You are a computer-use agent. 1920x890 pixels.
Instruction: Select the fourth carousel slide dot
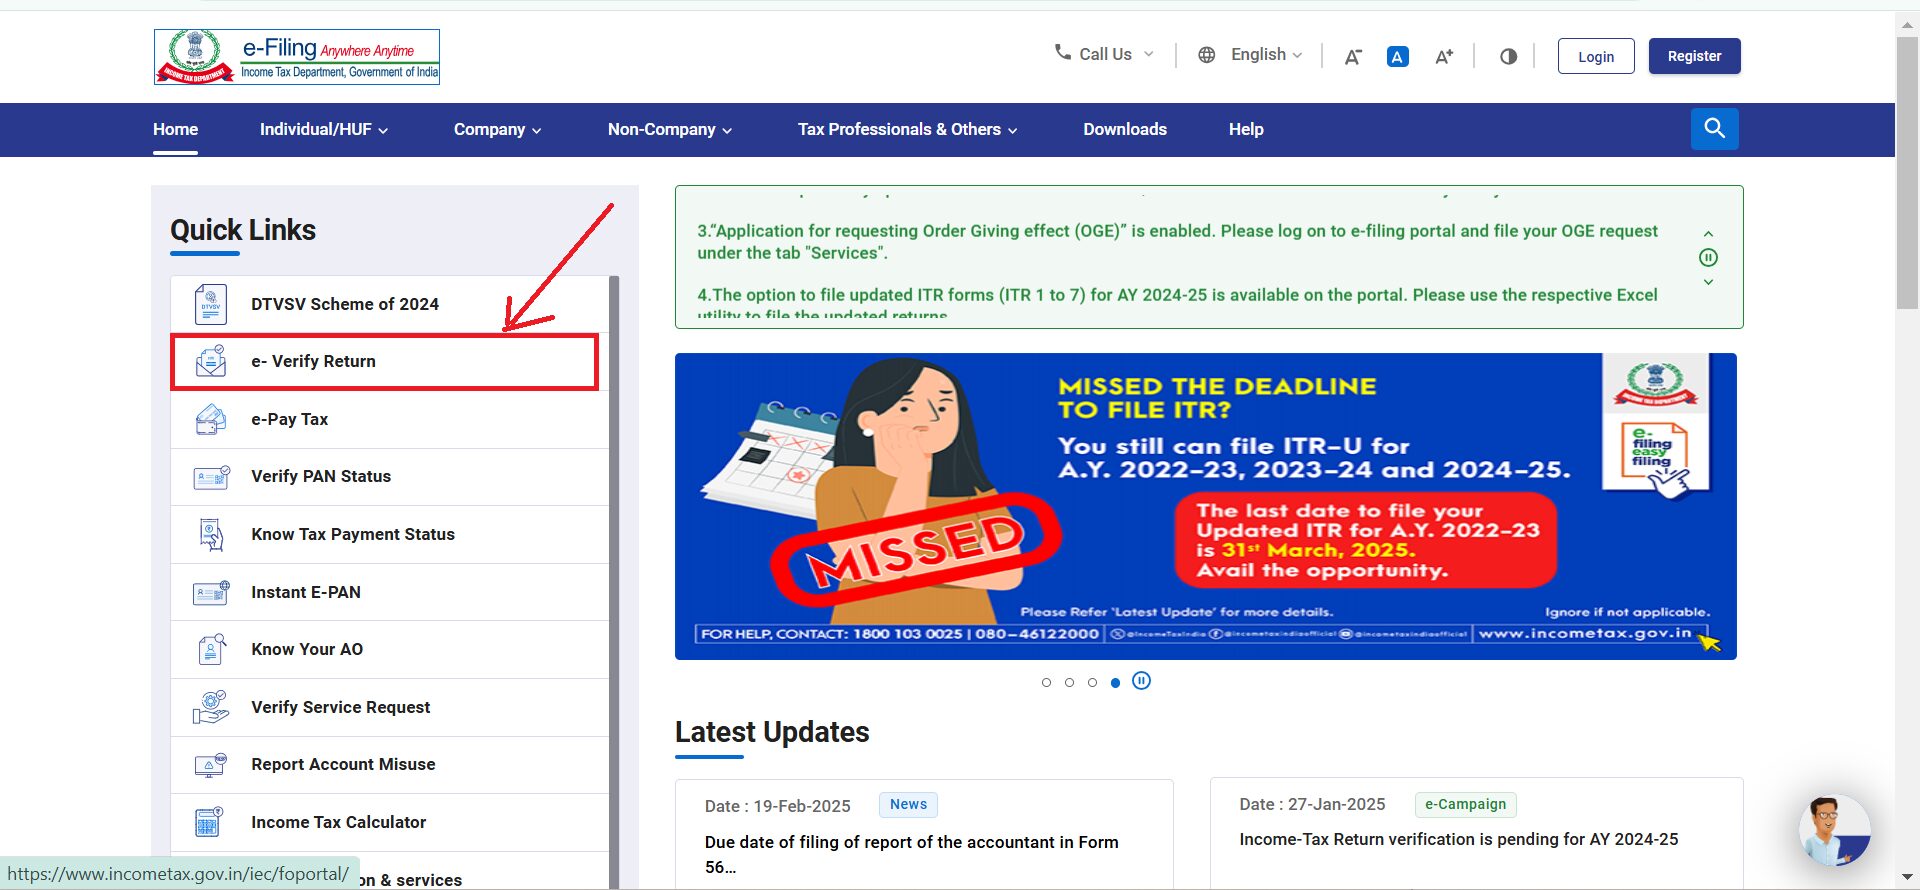[x=1115, y=683]
